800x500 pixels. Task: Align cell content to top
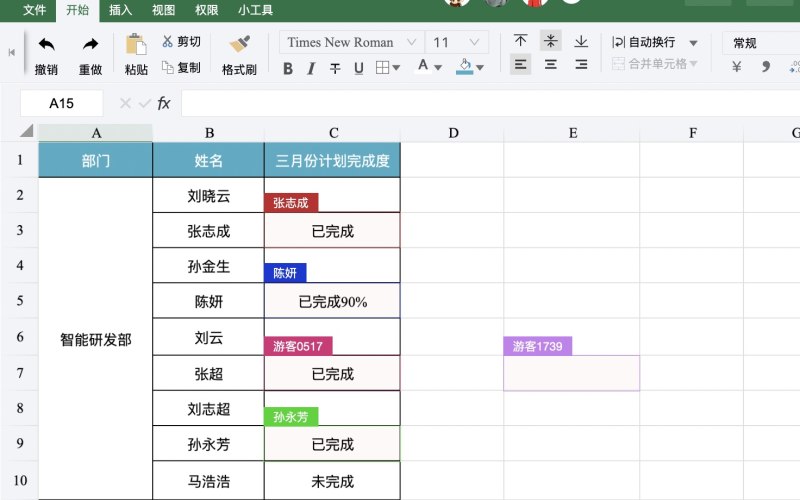520,41
